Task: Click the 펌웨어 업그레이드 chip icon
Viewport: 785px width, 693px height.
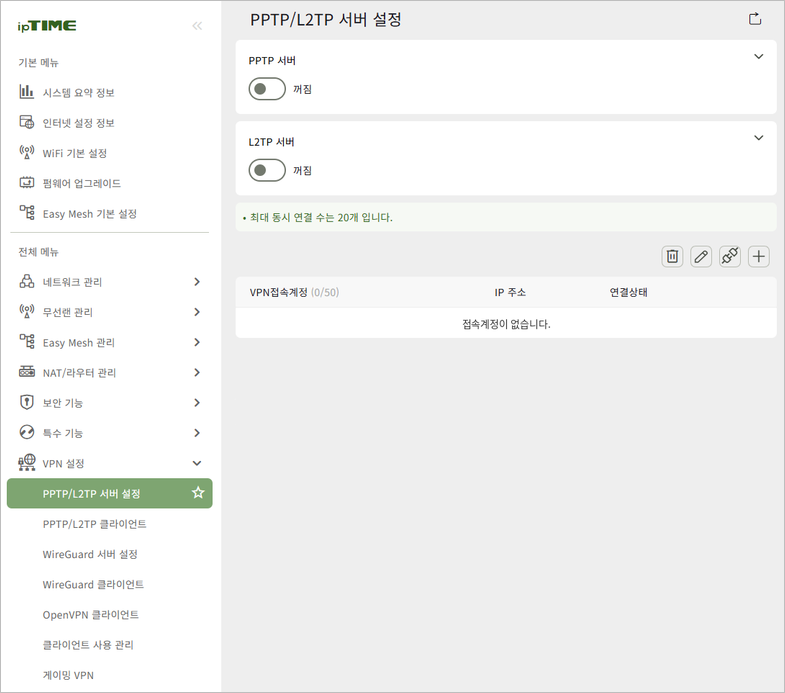Action: pos(27,183)
